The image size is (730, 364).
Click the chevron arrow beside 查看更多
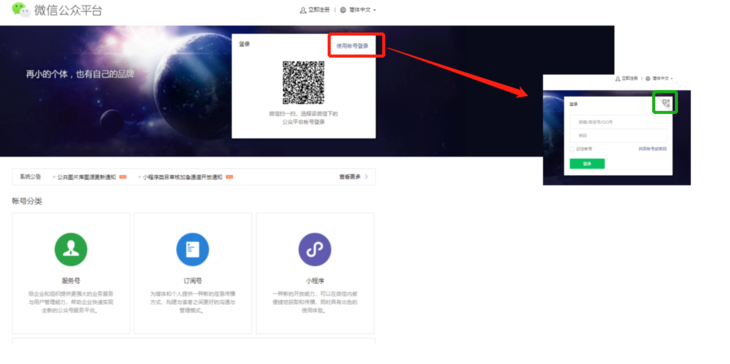pyautogui.click(x=366, y=177)
